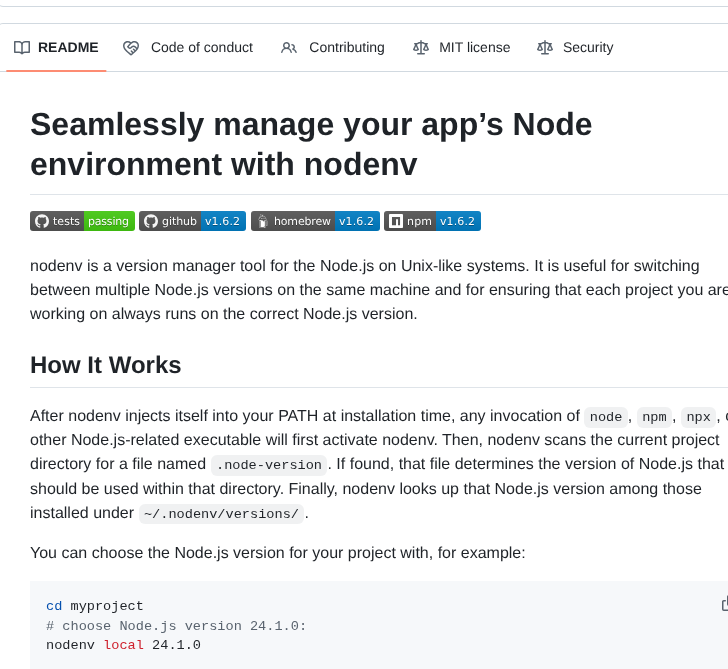
Task: Open the Security tab
Action: point(575,47)
